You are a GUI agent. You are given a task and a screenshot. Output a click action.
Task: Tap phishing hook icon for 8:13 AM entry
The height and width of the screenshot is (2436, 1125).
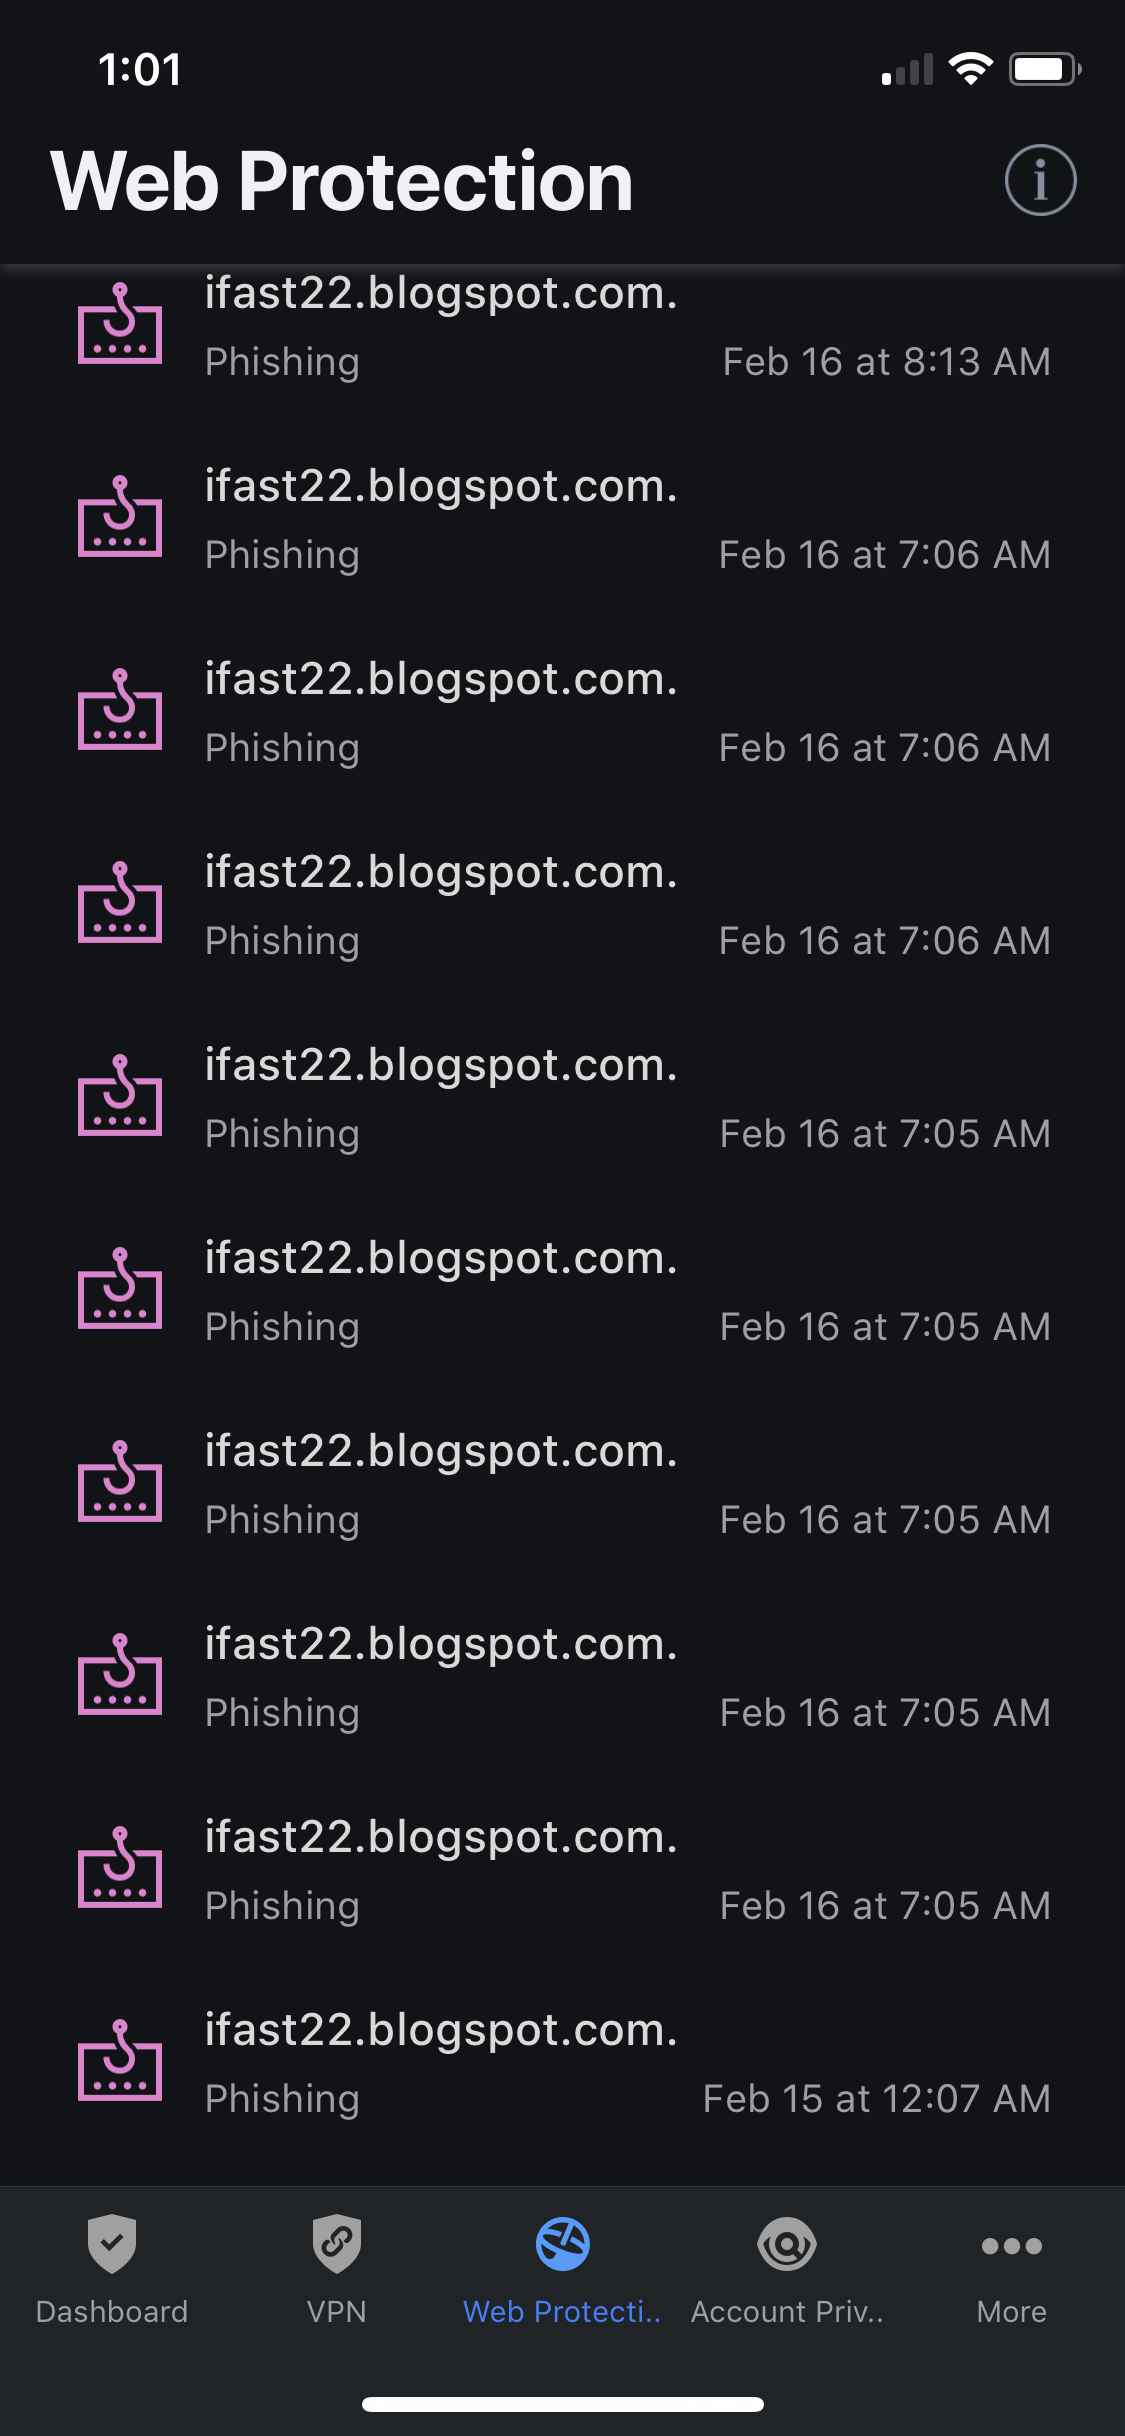point(120,324)
